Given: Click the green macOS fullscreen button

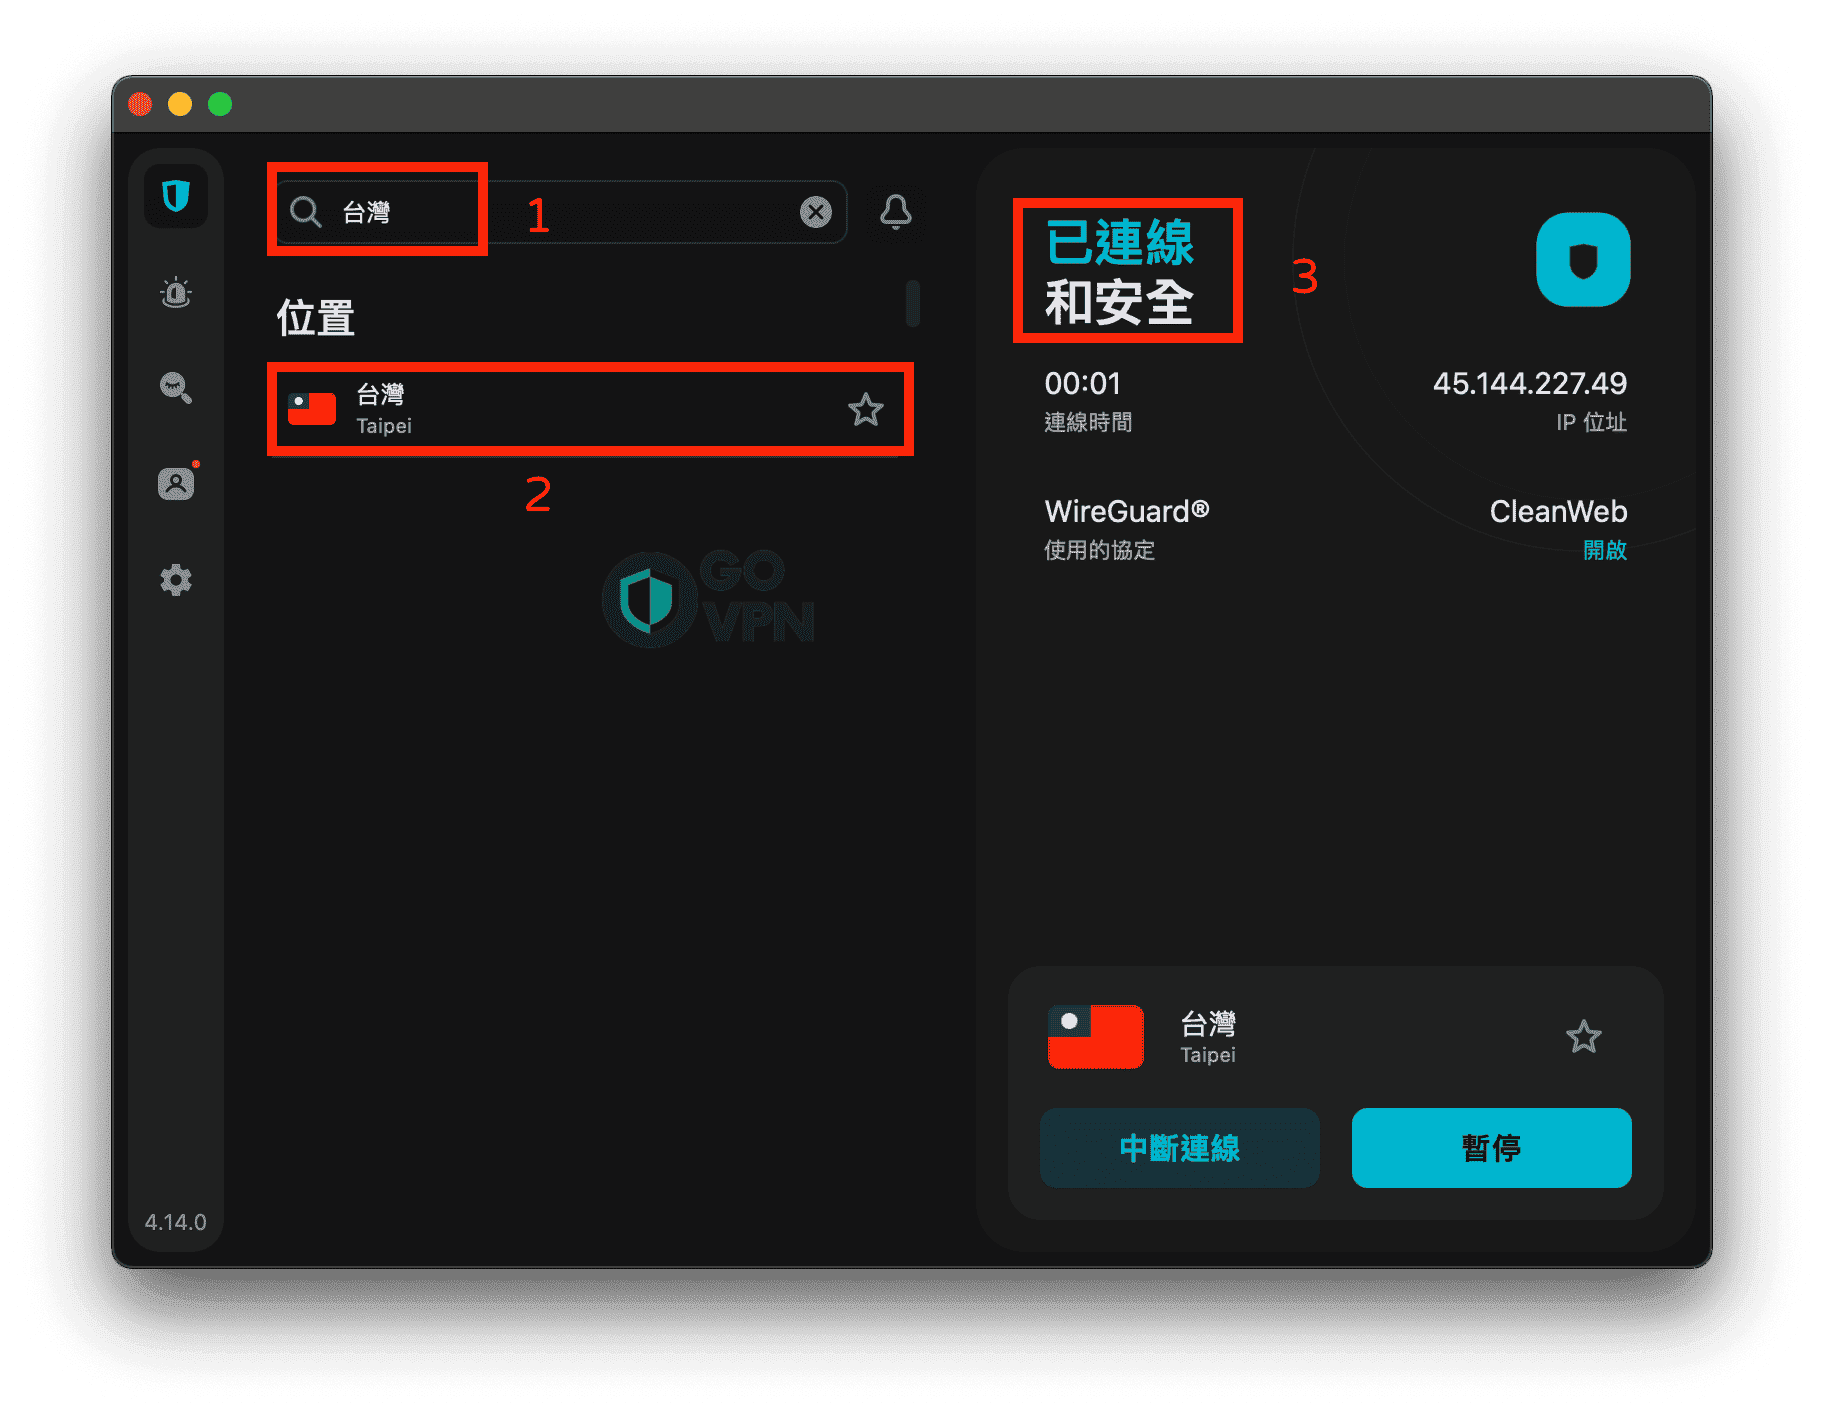Looking at the screenshot, I should tap(220, 104).
